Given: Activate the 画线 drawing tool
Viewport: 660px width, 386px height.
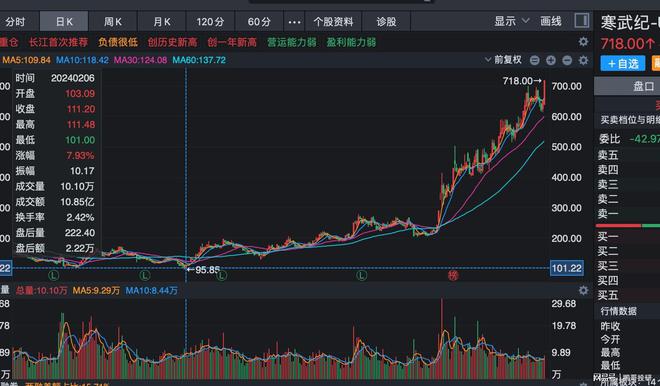Looking at the screenshot, I should pyautogui.click(x=551, y=21).
